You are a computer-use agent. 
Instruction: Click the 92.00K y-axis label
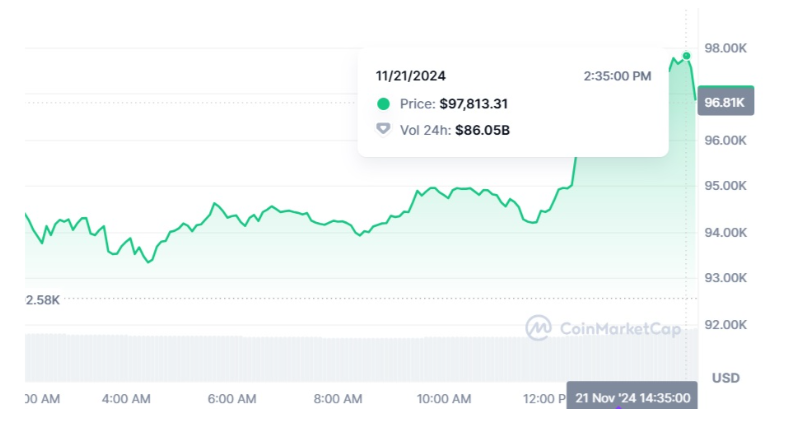click(x=726, y=324)
